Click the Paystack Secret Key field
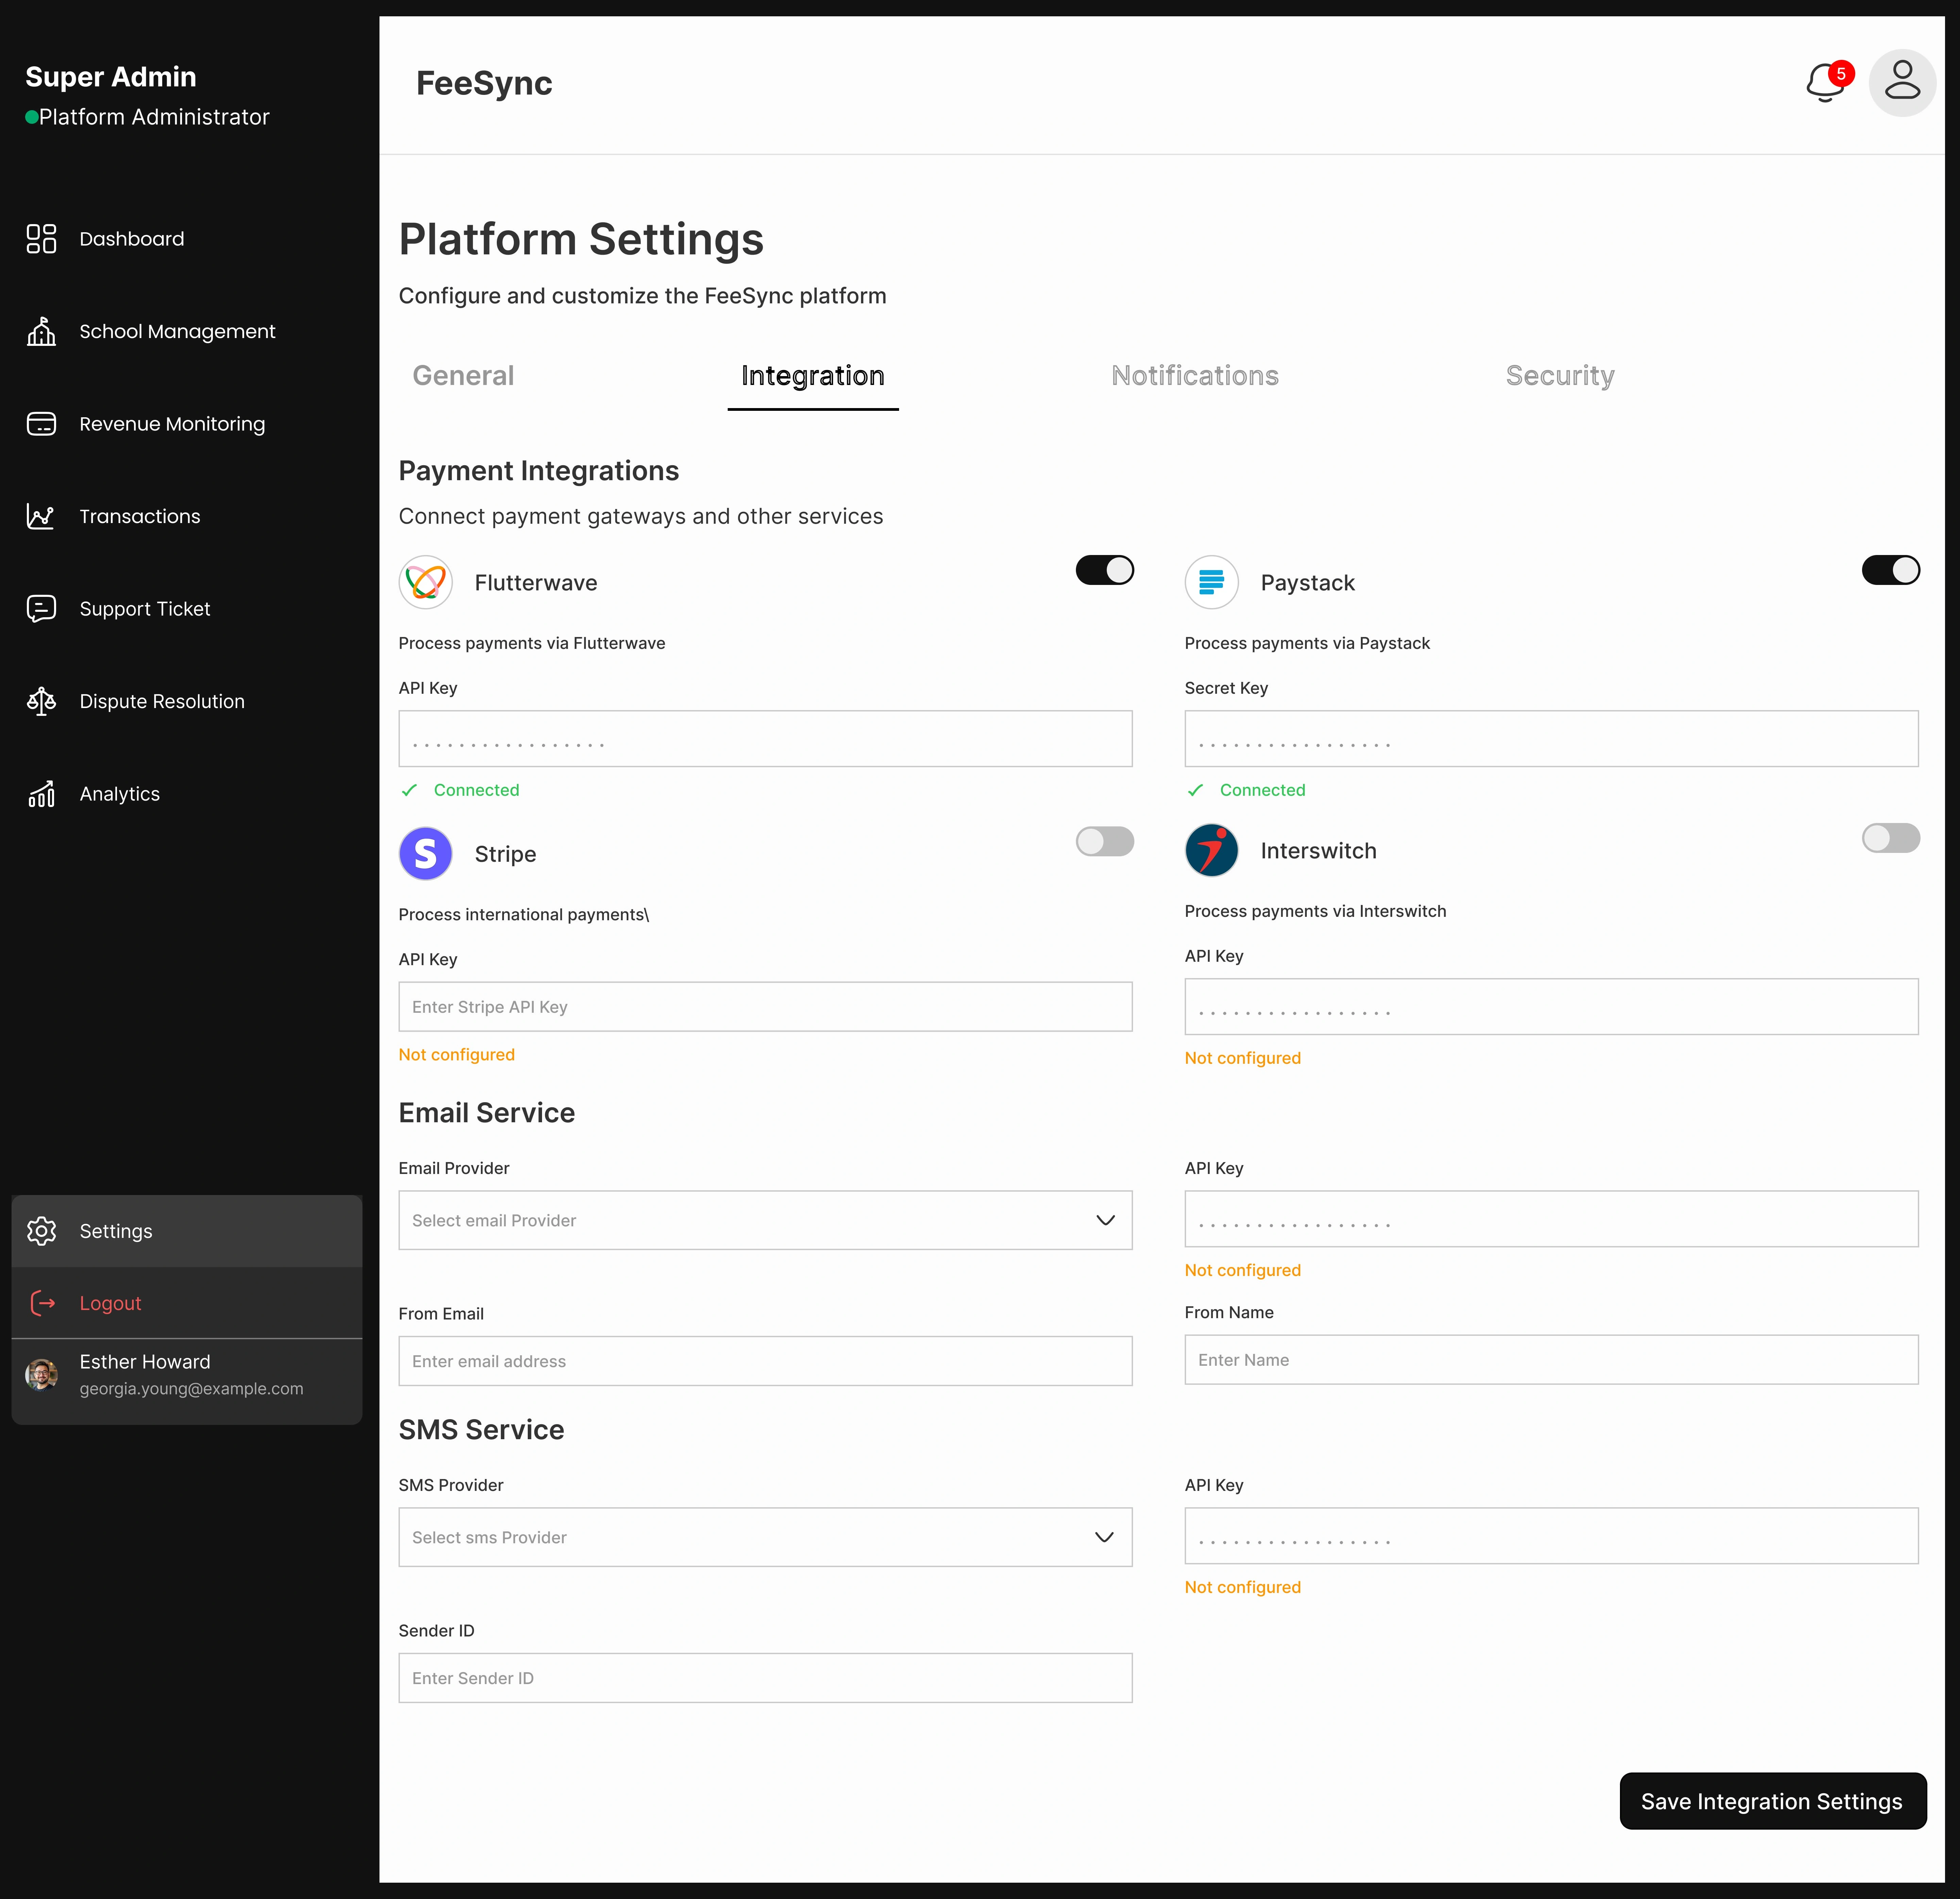 pos(1552,739)
